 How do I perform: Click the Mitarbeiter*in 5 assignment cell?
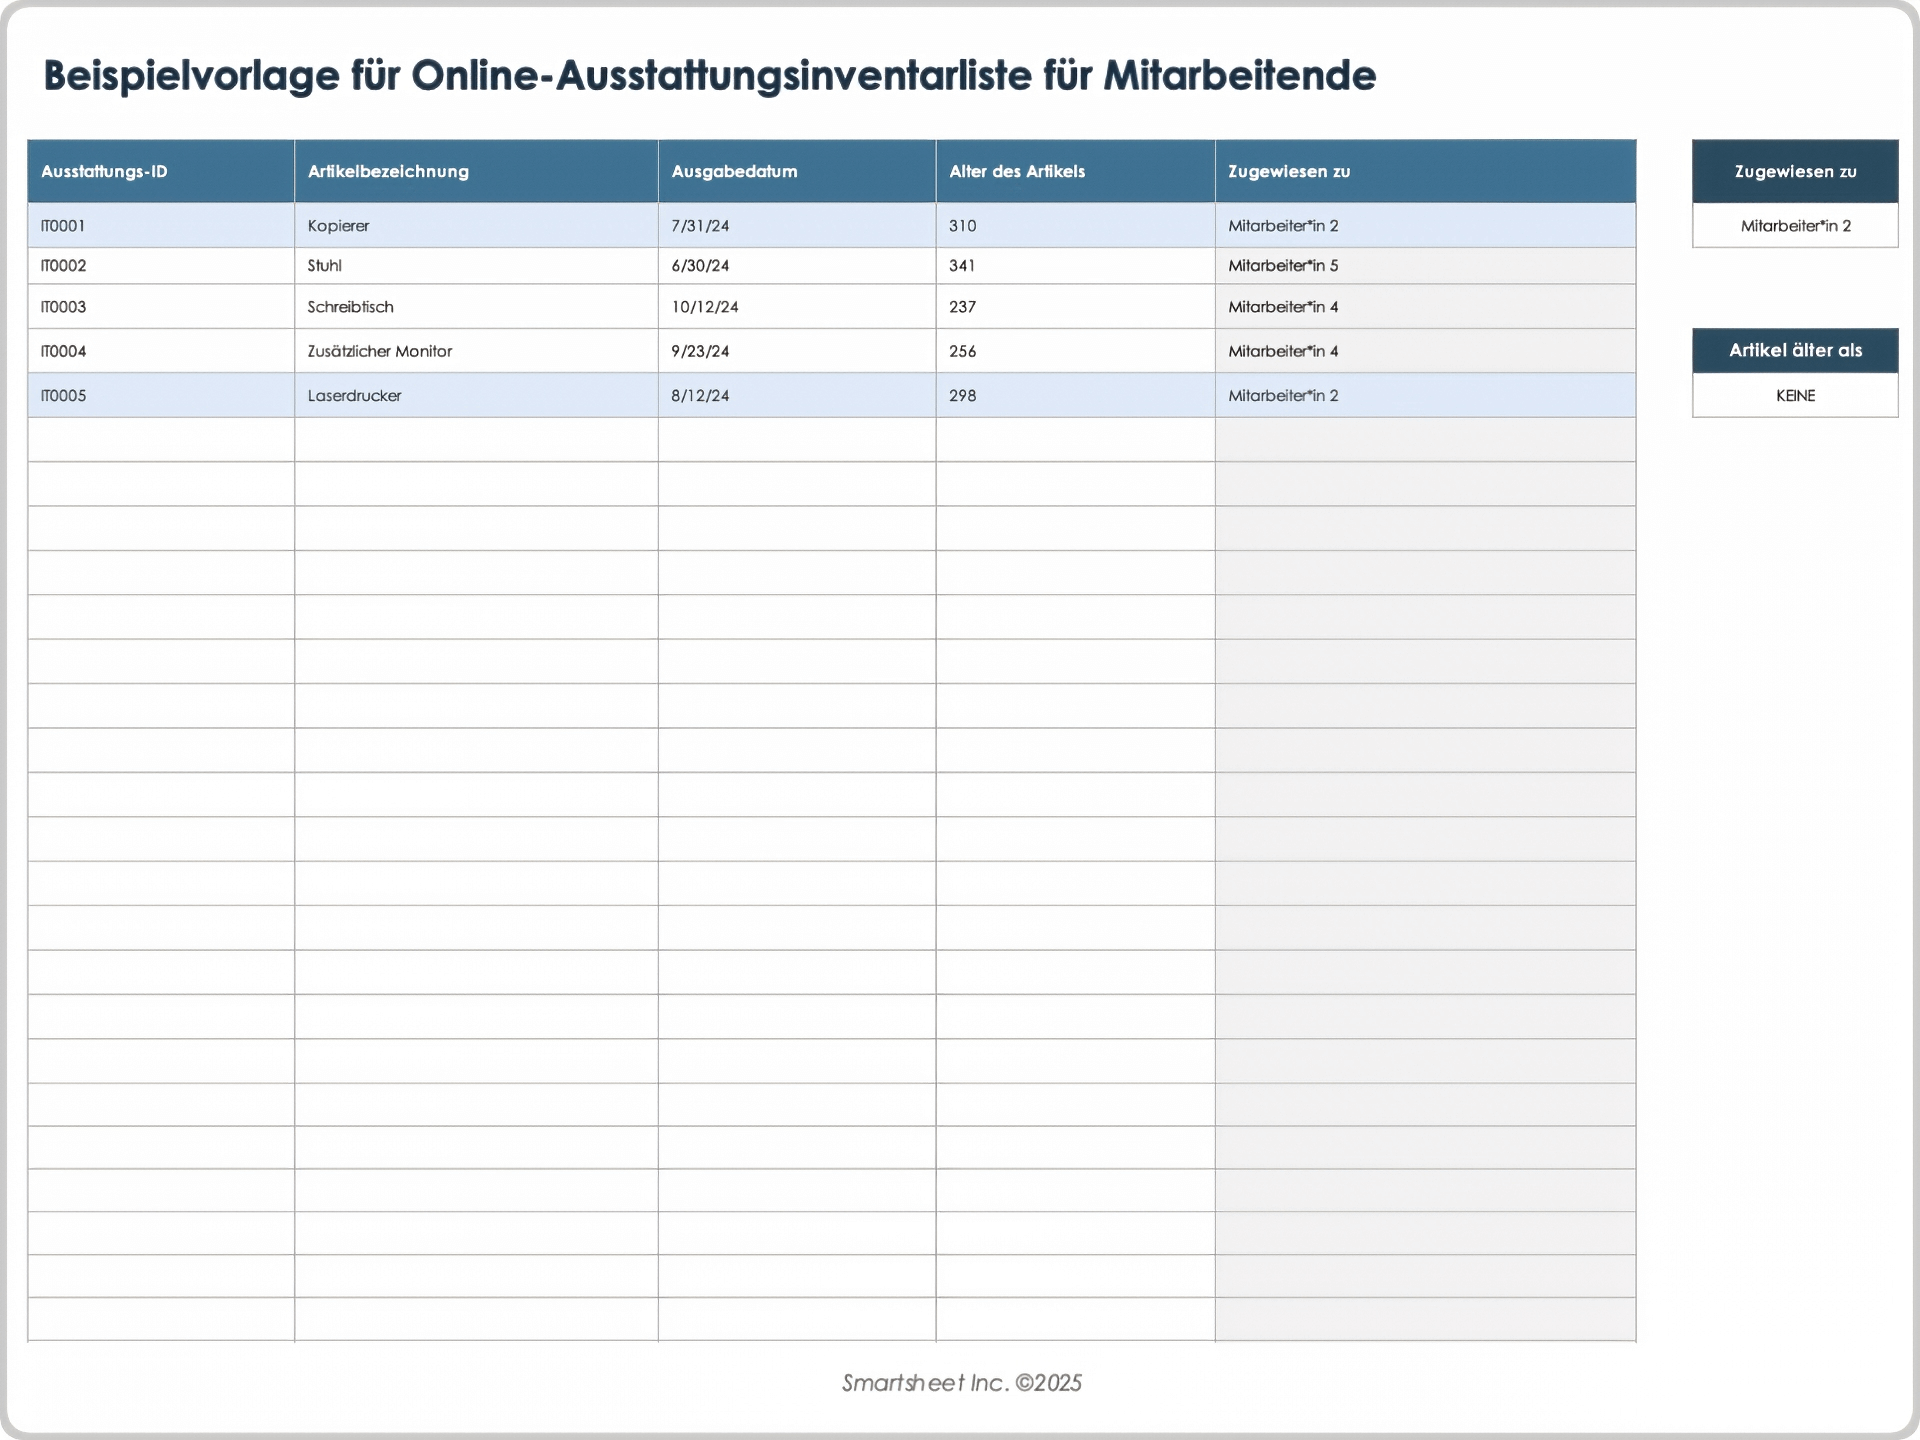tap(1424, 266)
